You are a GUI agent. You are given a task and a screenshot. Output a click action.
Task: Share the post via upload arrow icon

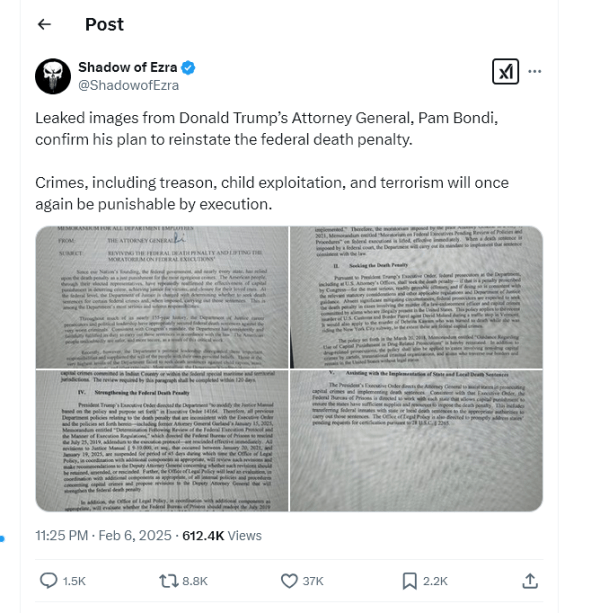(x=530, y=581)
